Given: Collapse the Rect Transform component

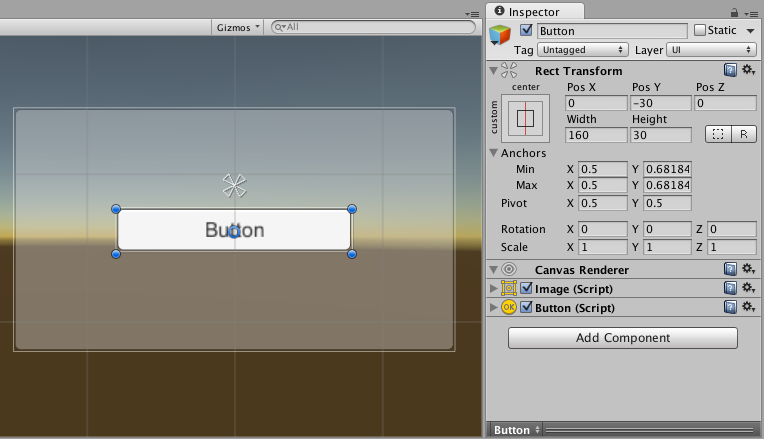Looking at the screenshot, I should 493,71.
